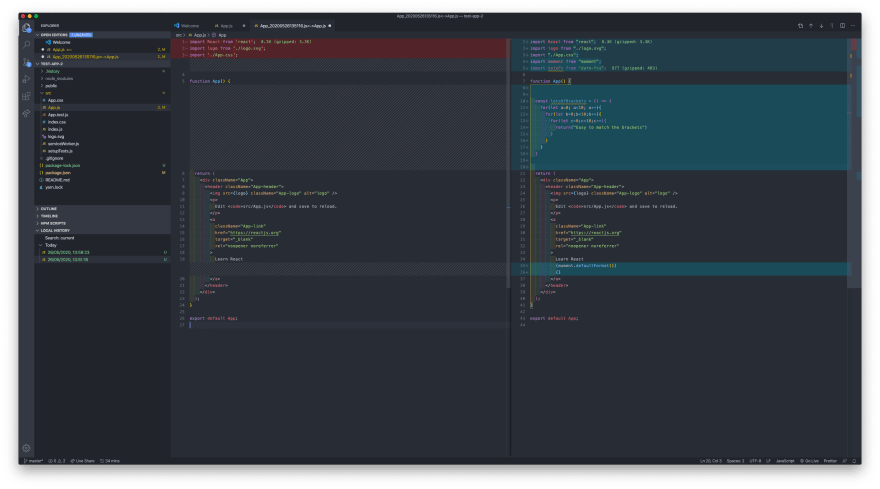Toggle whitespace differences with the paragraph icon
Image resolution: width=880 pixels, height=489 pixels.
tap(832, 26)
